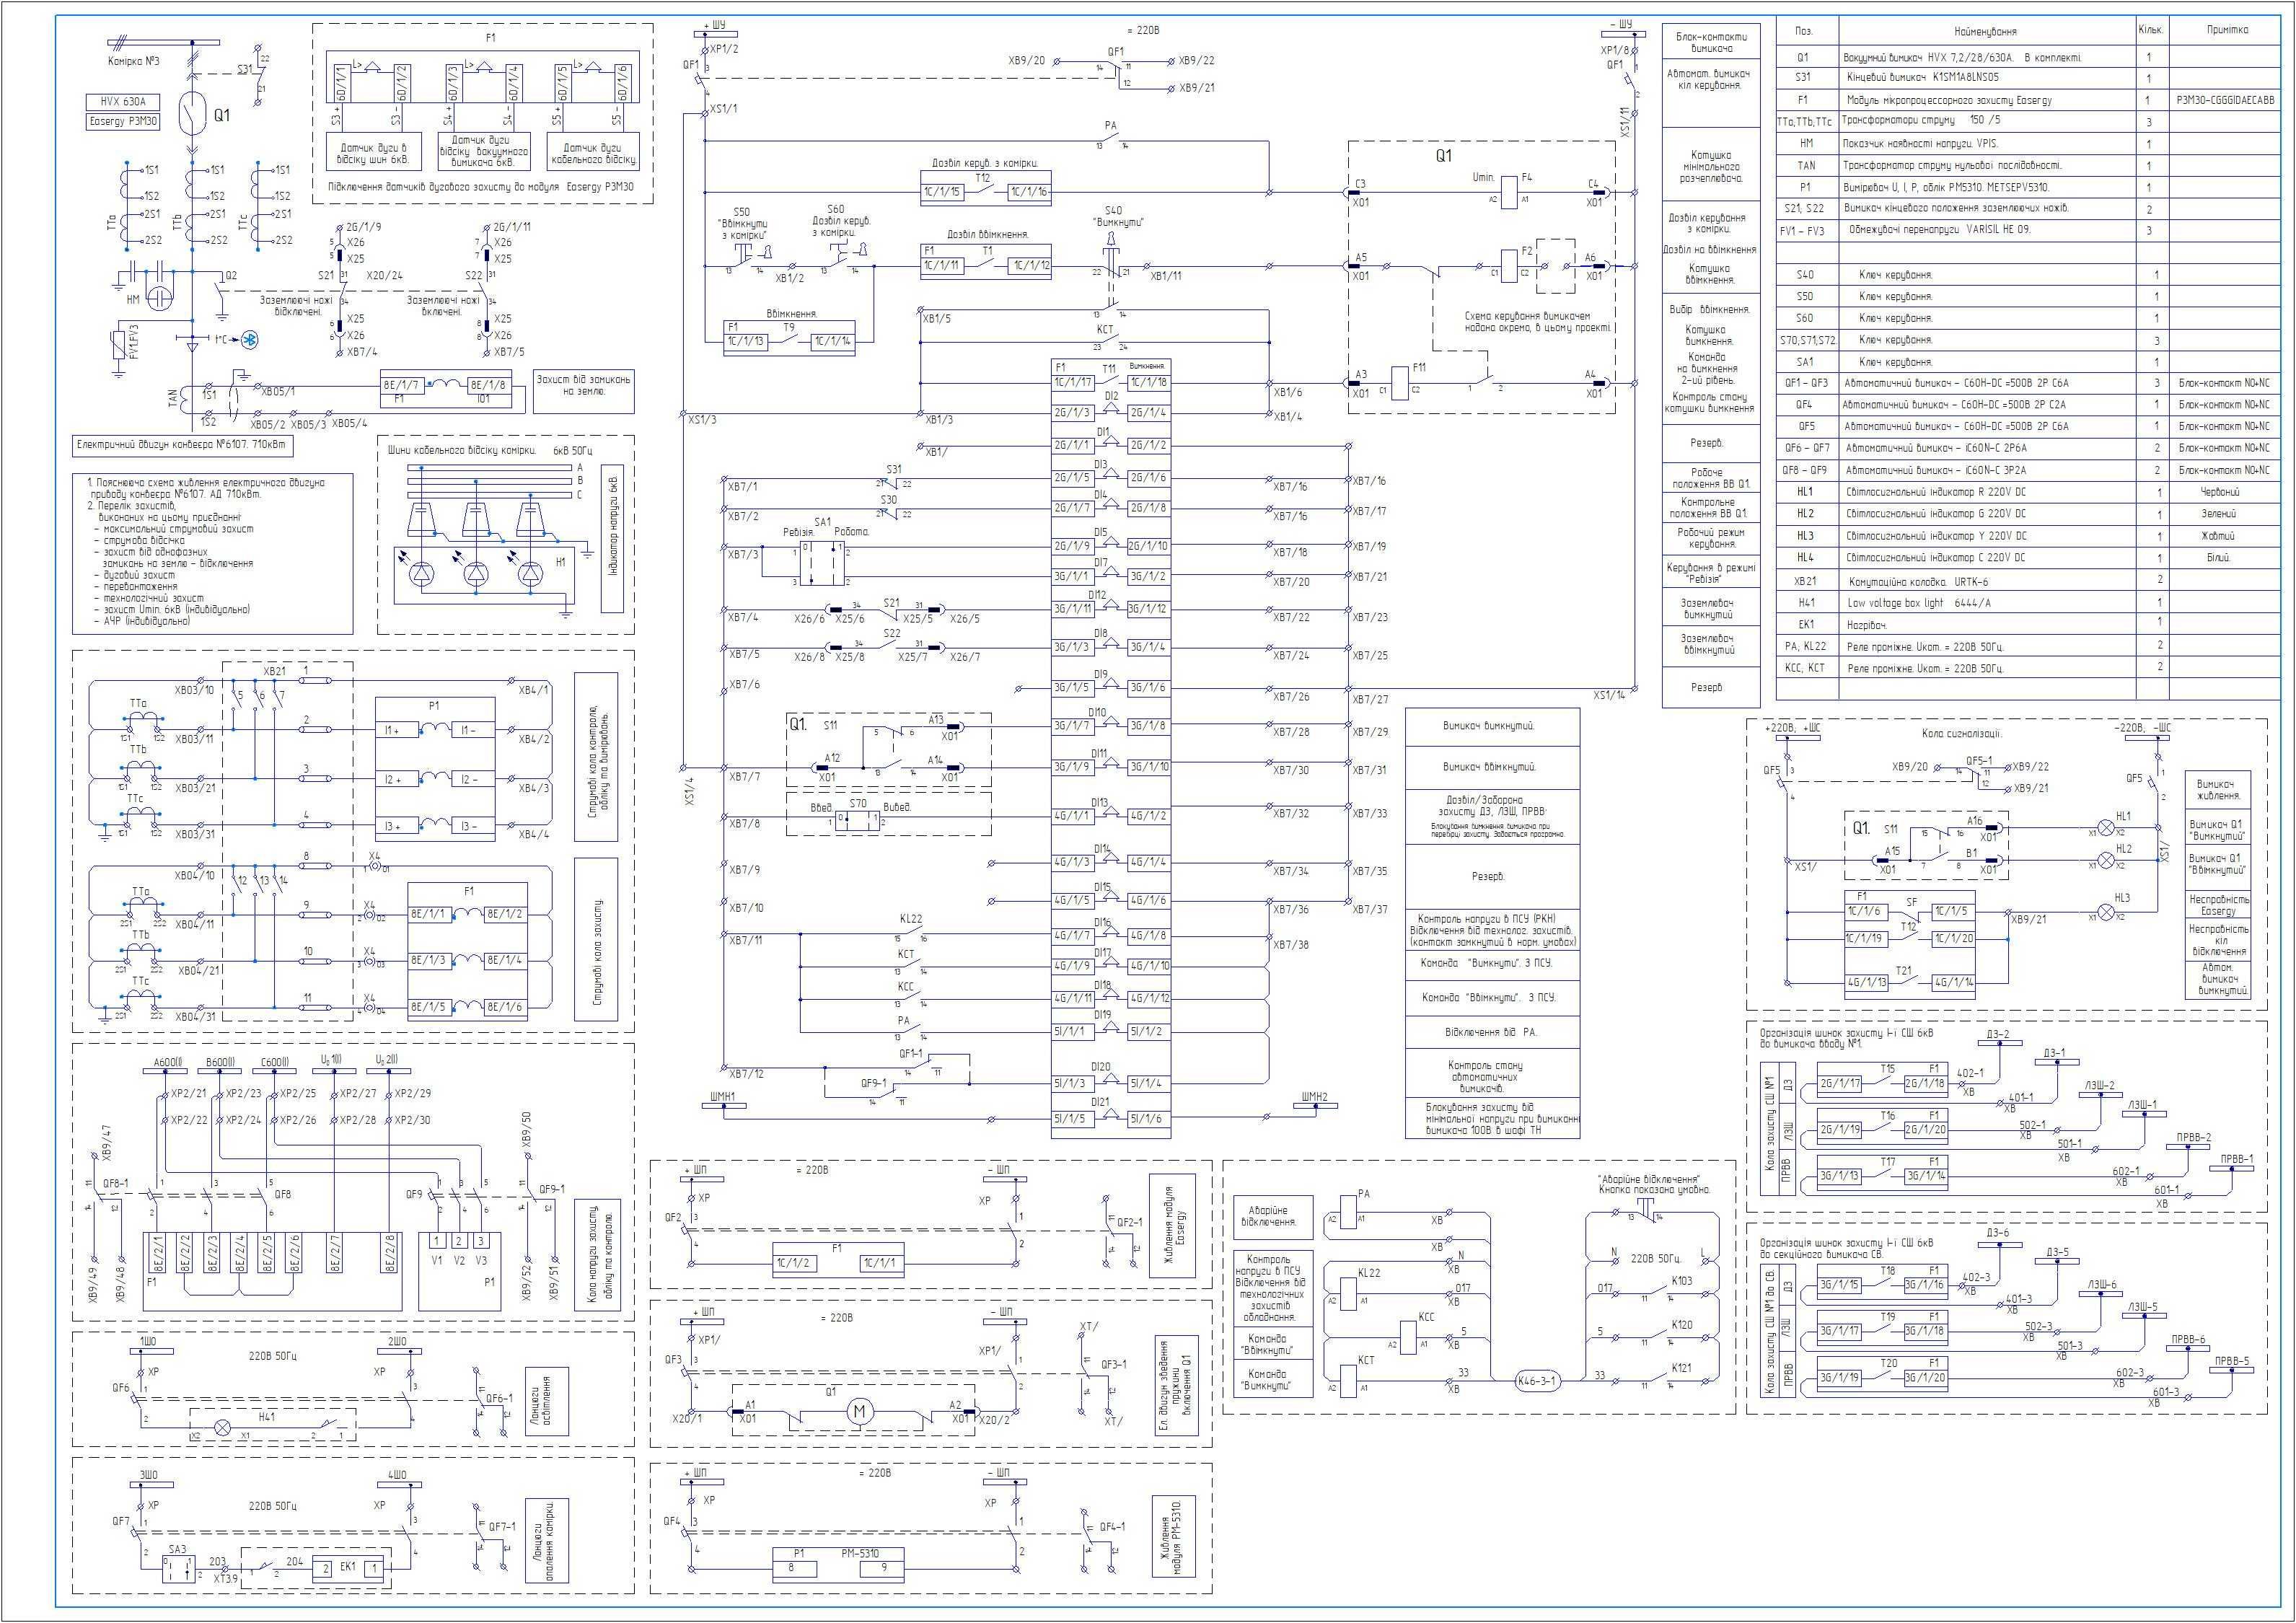
Task: Select 'Блок-контакти вимикача' legend cell
Action: pyautogui.click(x=1711, y=42)
